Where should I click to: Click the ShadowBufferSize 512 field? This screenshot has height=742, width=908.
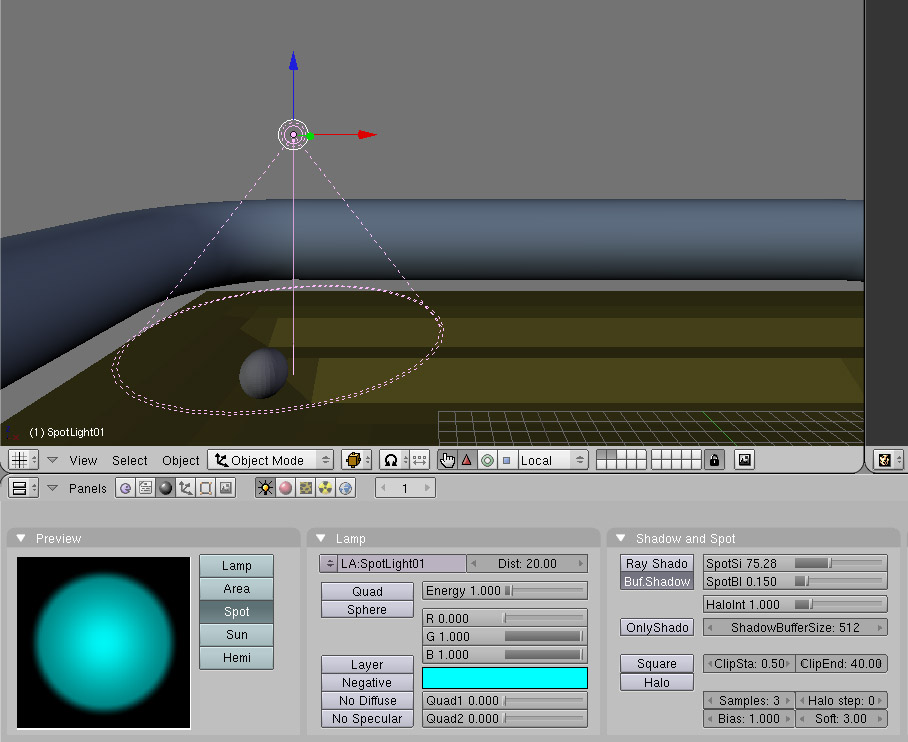[x=795, y=627]
